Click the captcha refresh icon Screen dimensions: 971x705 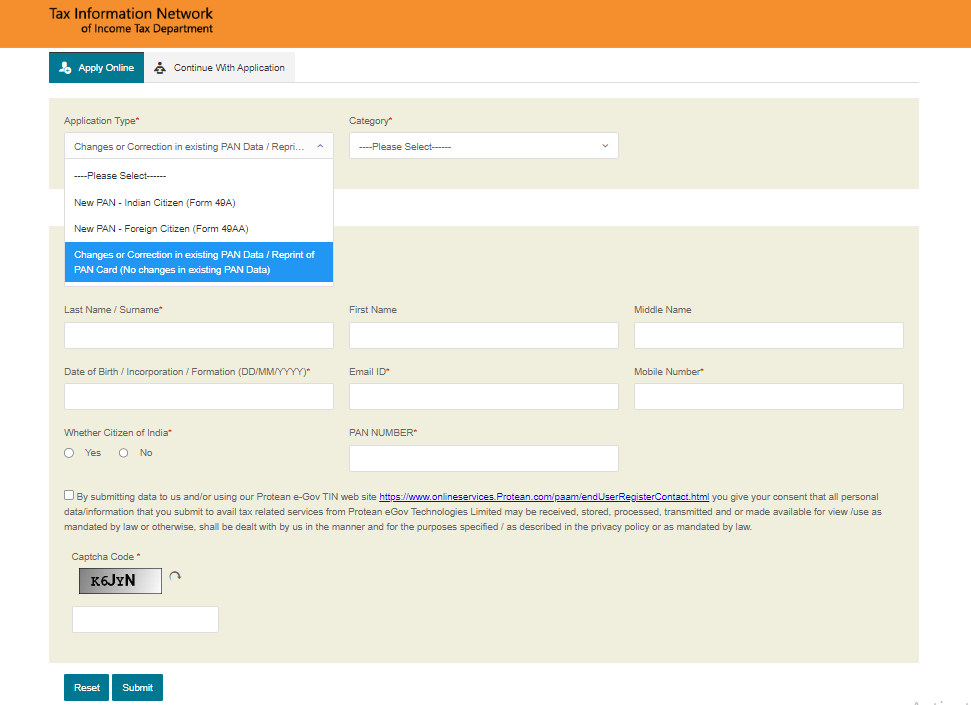[175, 577]
